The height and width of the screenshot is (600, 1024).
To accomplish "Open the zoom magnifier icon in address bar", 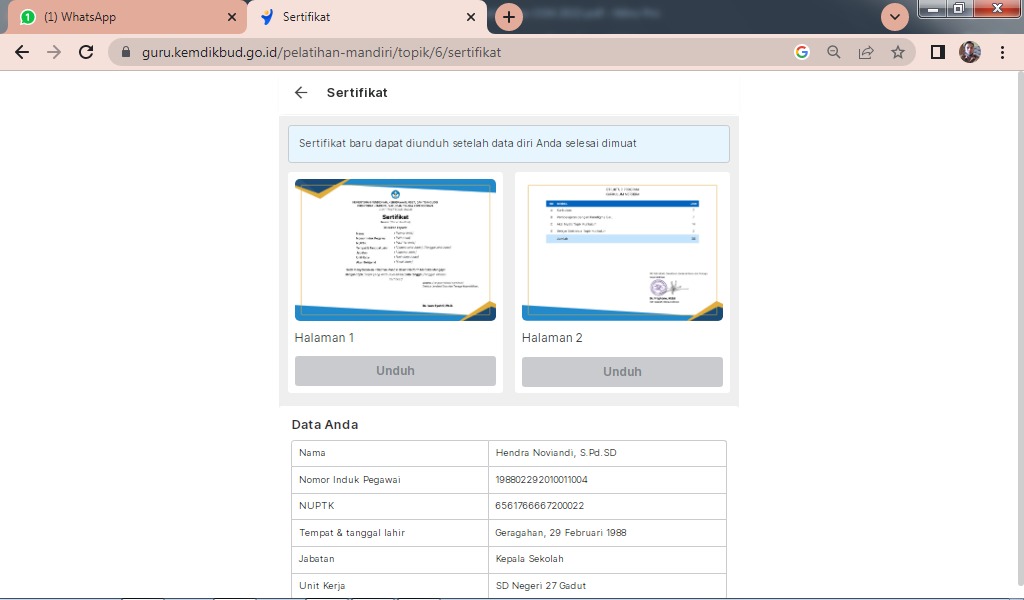I will [x=833, y=52].
